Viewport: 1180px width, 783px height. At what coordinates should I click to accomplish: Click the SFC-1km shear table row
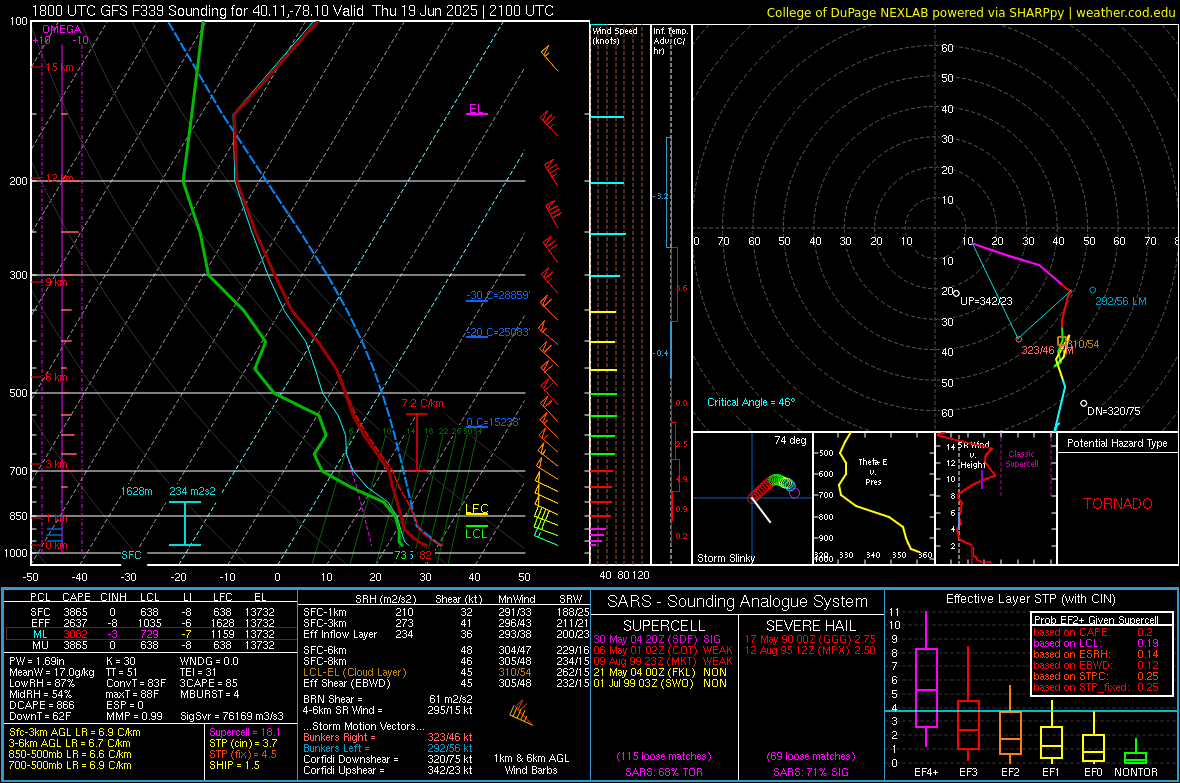[x=446, y=612]
